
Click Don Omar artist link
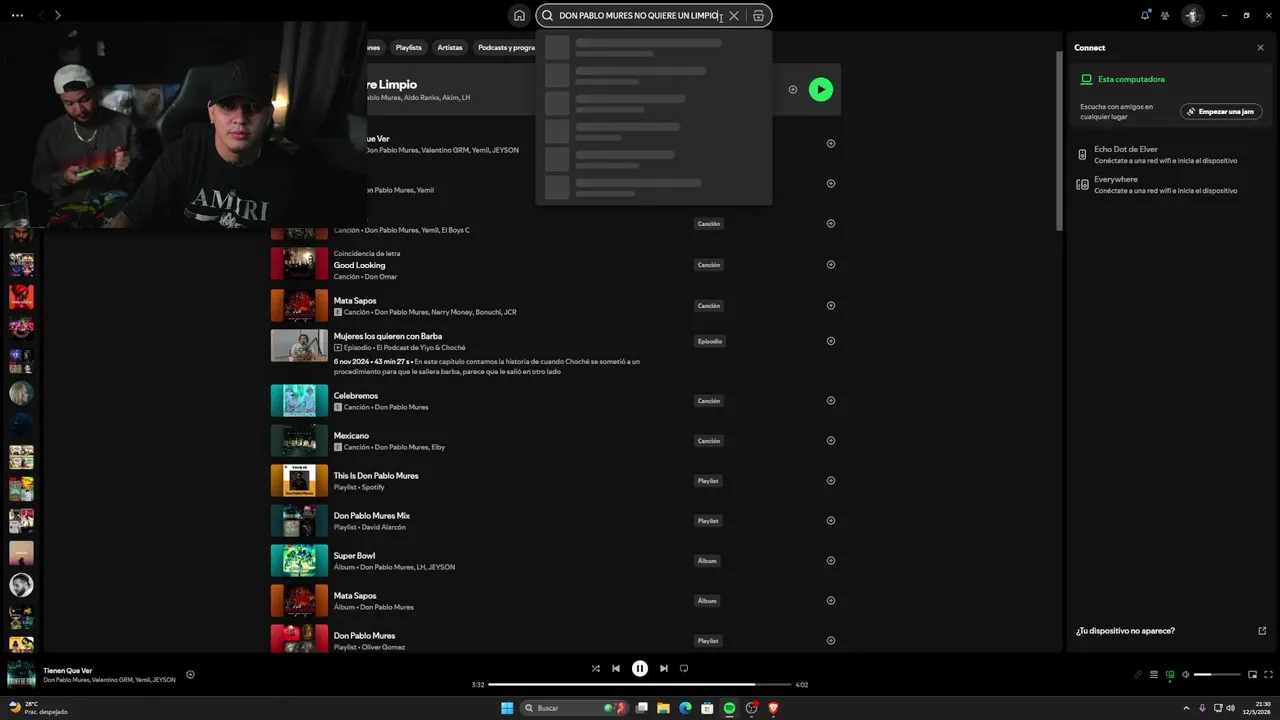(381, 277)
